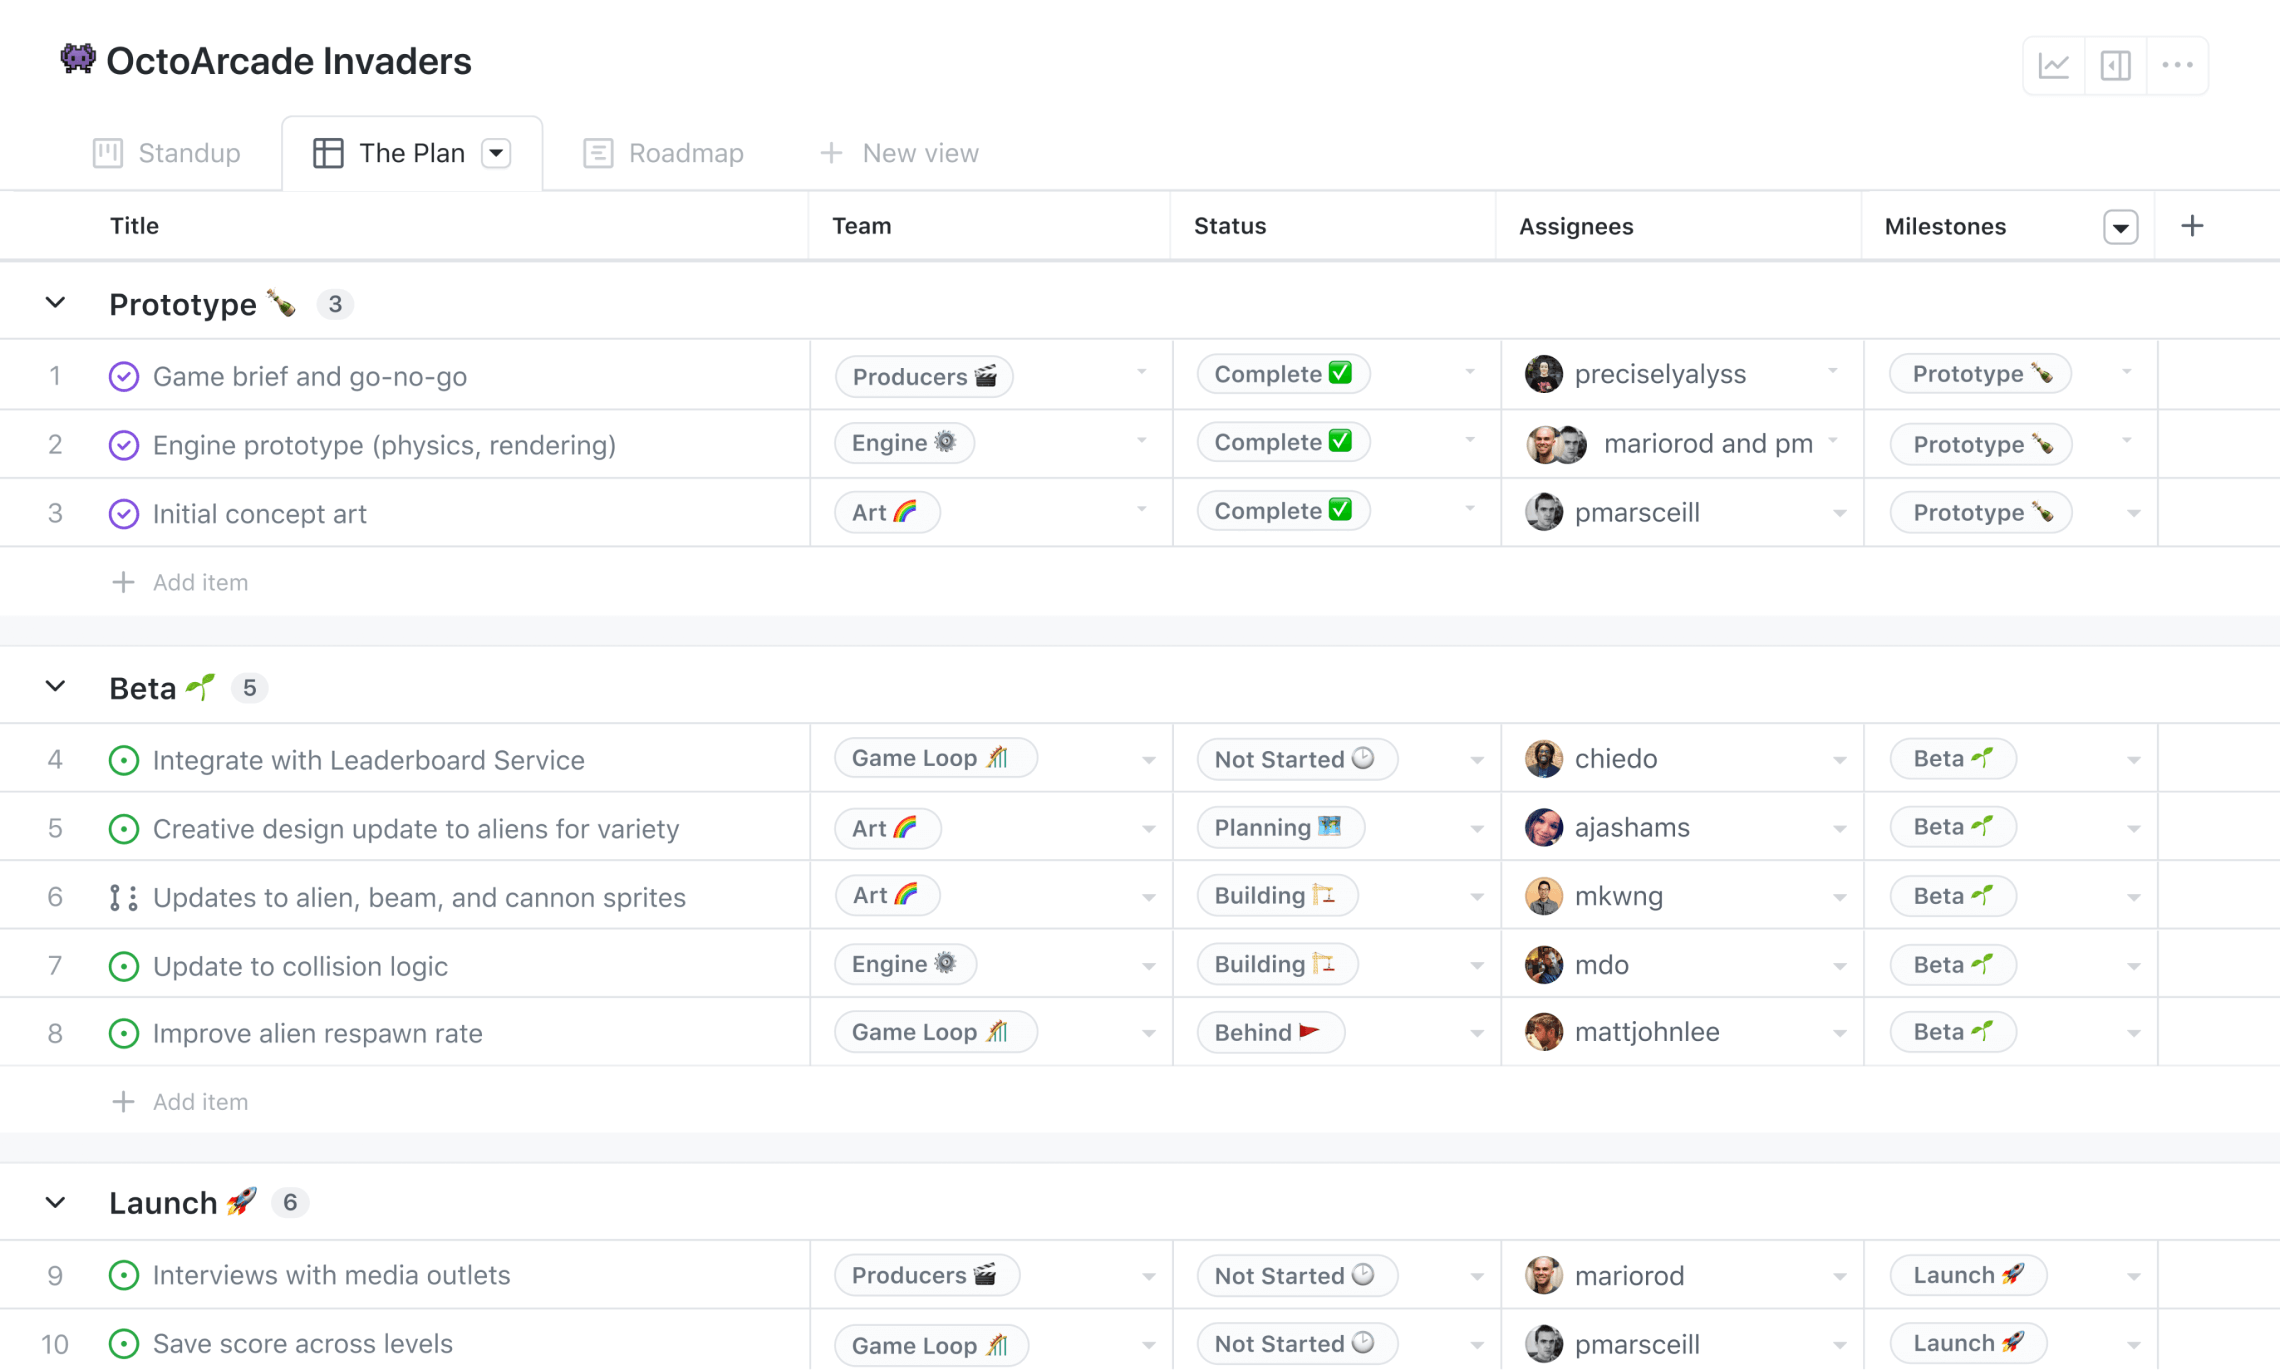The image size is (2280, 1370).
Task: Click the open issue icon beside Update to collision logic
Action: click(123, 966)
